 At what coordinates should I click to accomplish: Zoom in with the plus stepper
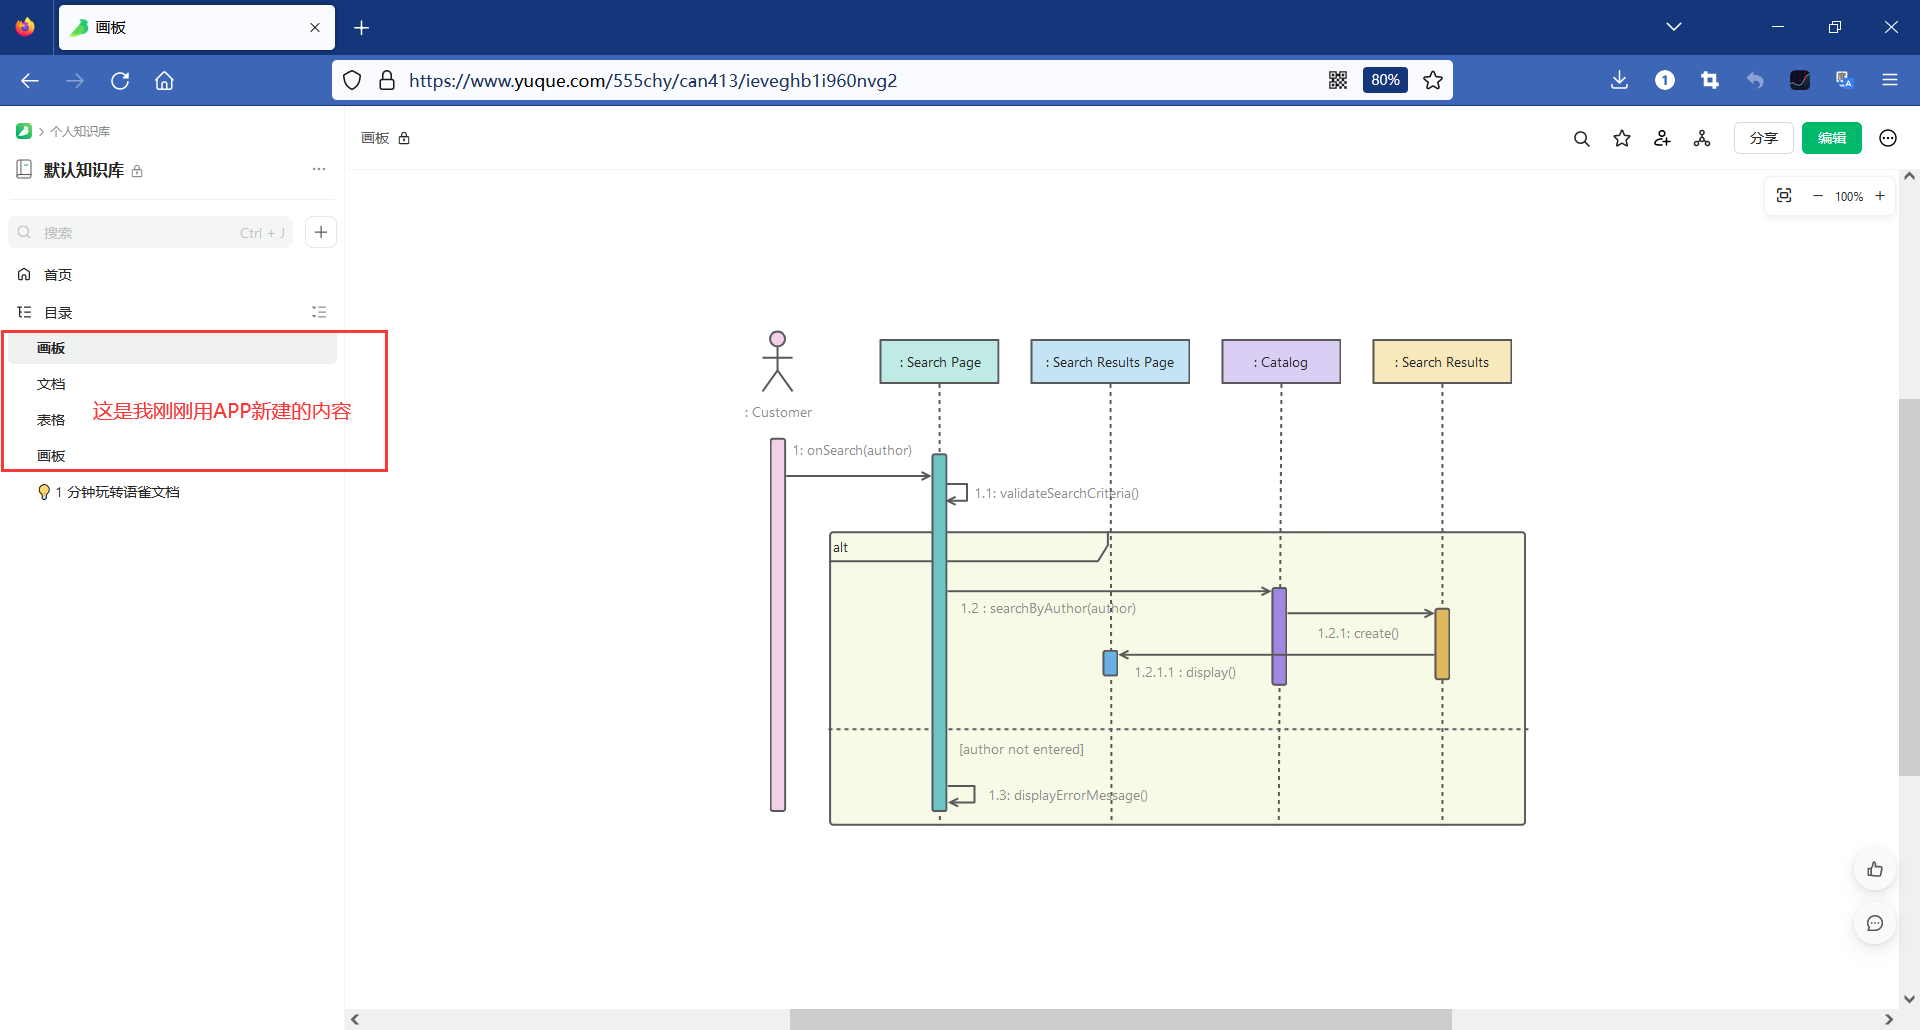tap(1880, 196)
